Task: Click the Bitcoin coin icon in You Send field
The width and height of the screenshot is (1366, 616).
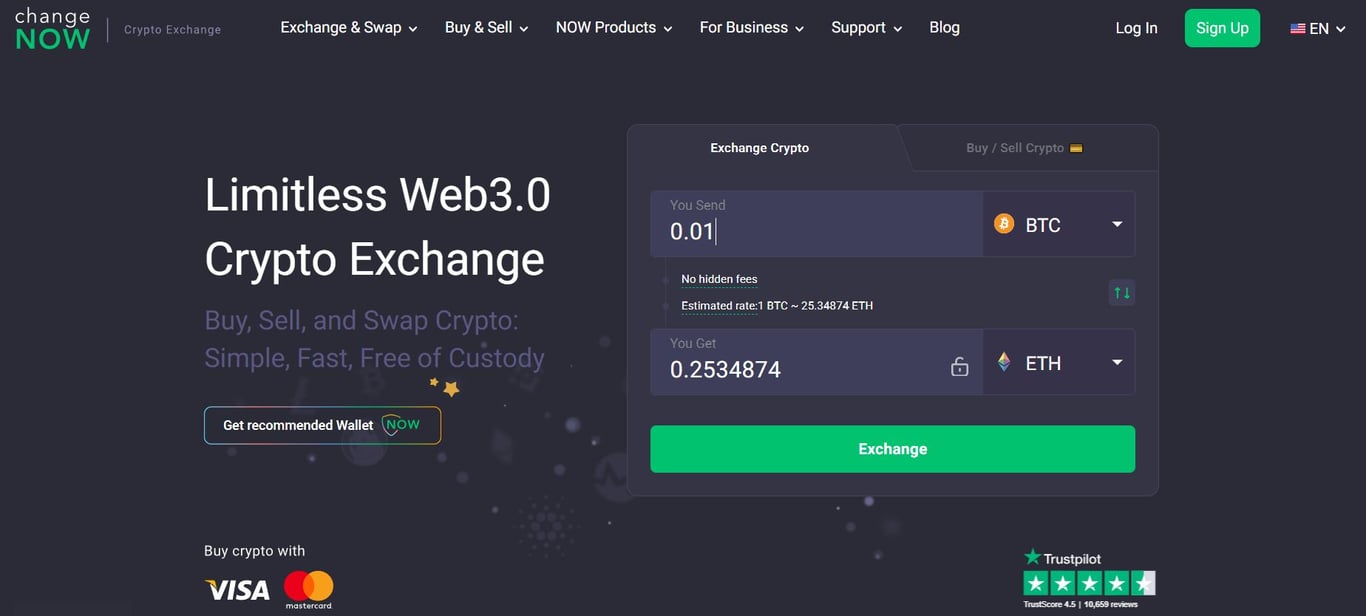Action: [1003, 223]
